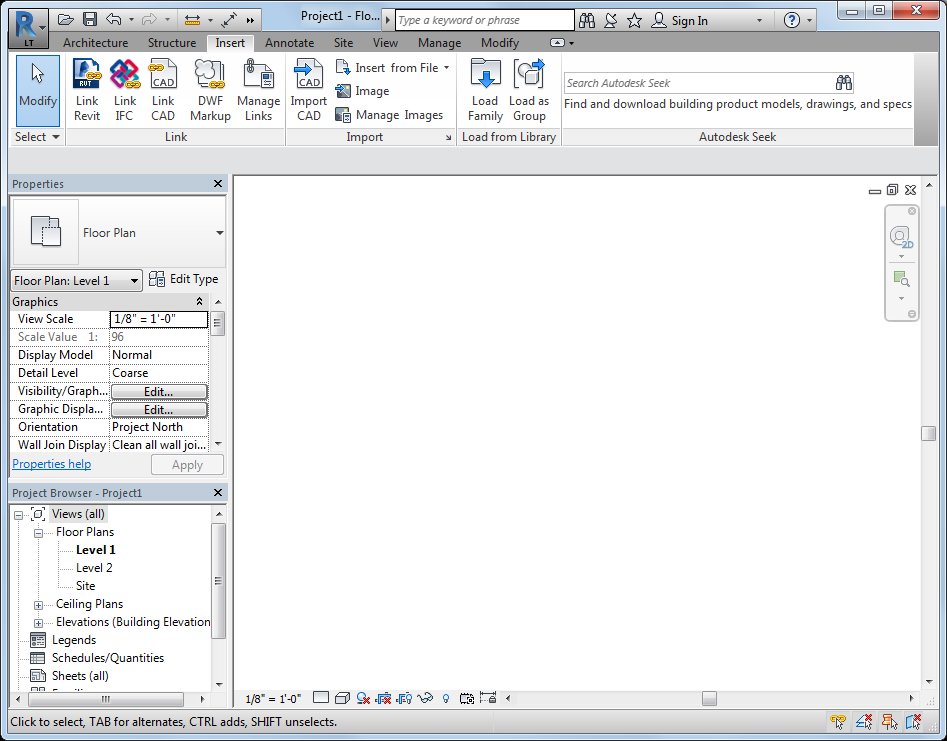
Task: Undo the last action
Action: (114, 20)
